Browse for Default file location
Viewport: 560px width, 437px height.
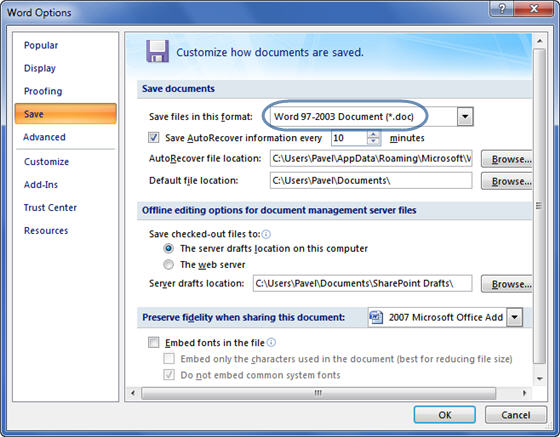tap(507, 181)
